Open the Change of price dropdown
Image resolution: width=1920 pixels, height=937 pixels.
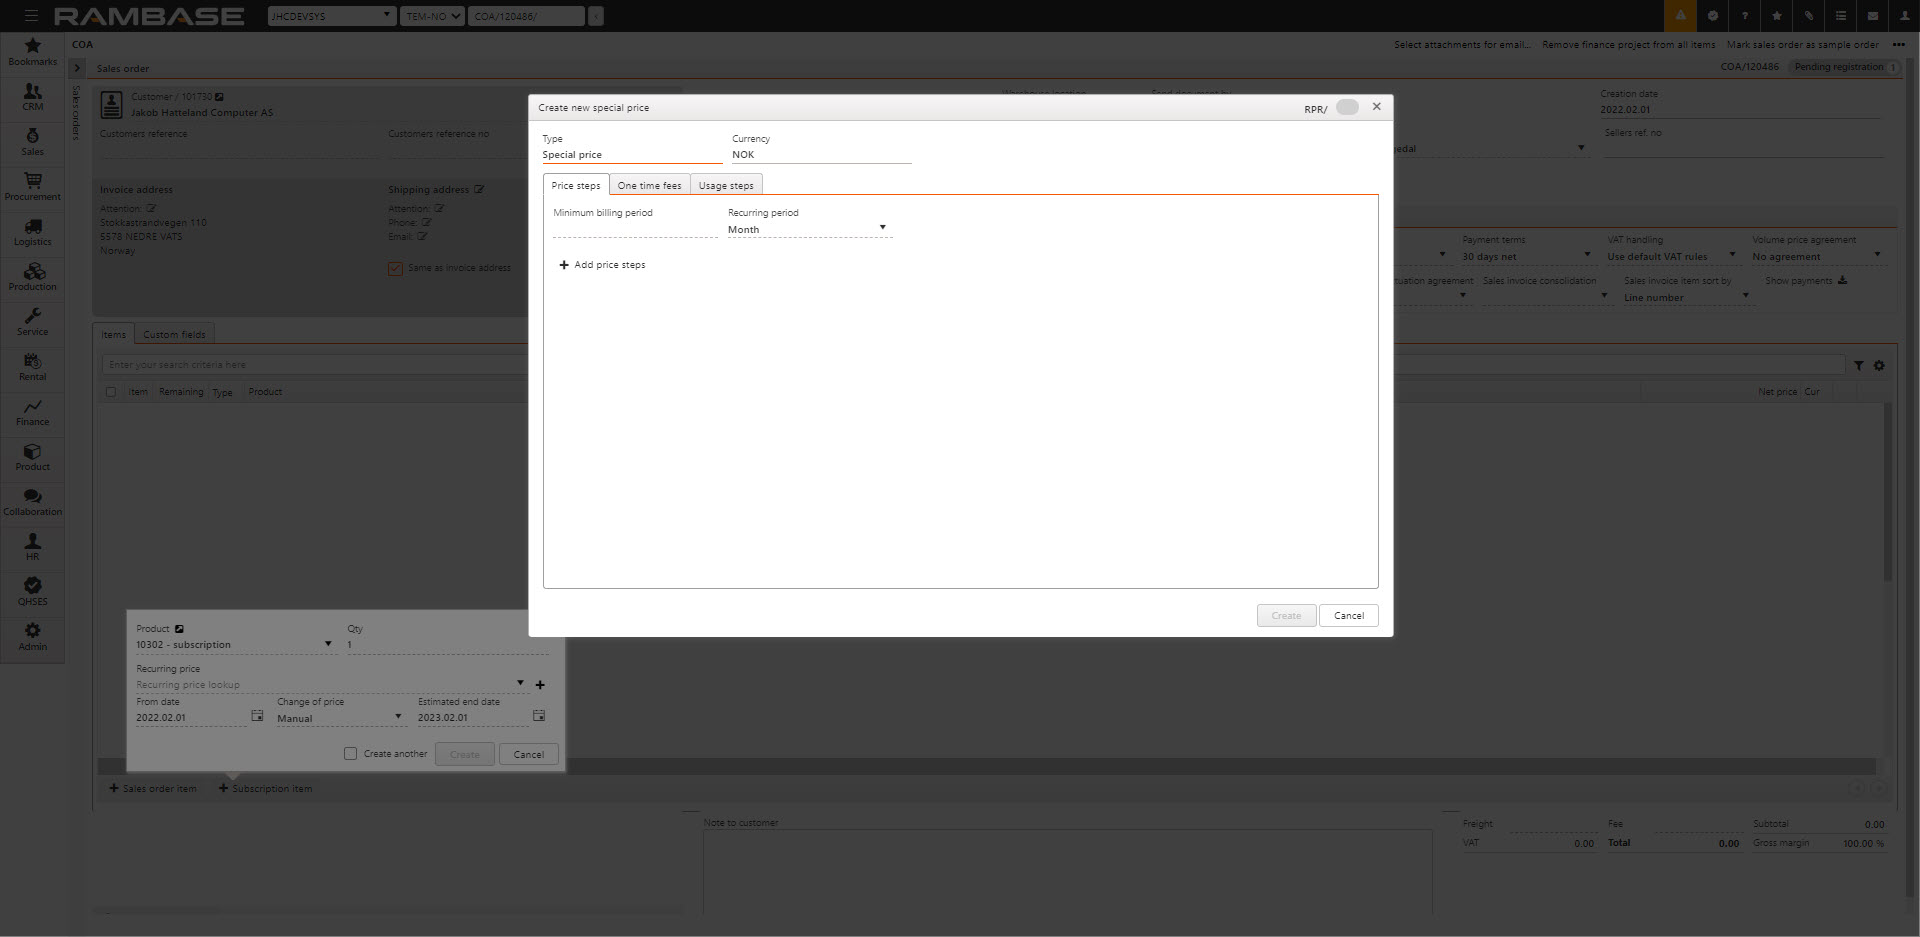point(340,718)
